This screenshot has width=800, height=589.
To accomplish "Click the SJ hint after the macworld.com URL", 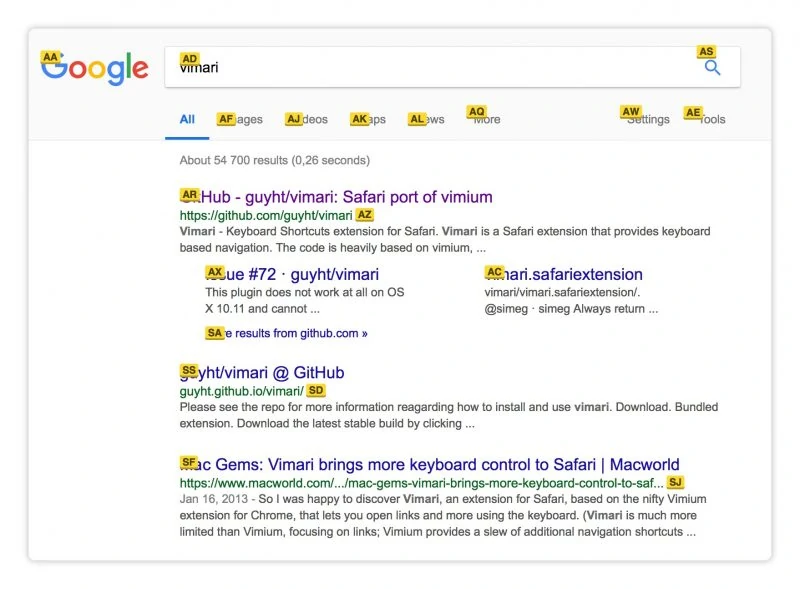I will (675, 482).
